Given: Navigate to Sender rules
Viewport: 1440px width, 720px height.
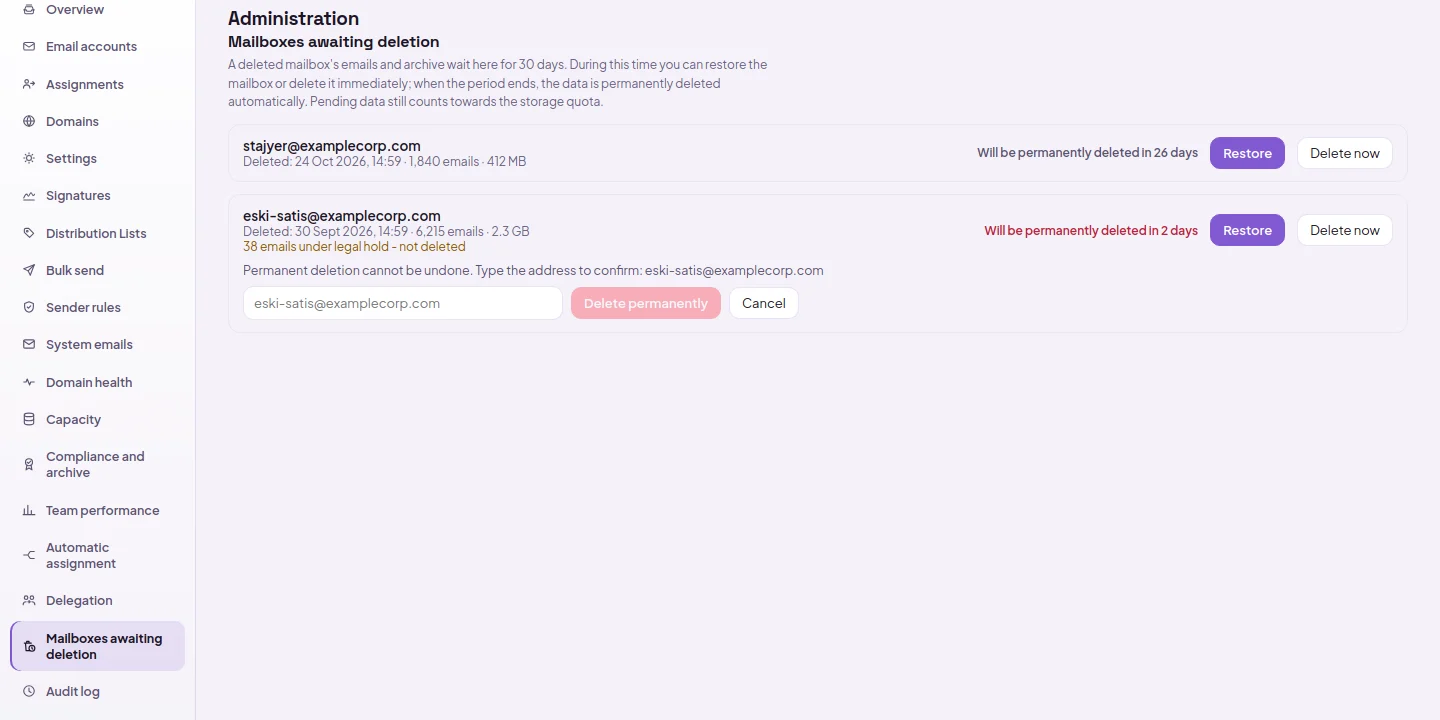Looking at the screenshot, I should pyautogui.click(x=98, y=307).
